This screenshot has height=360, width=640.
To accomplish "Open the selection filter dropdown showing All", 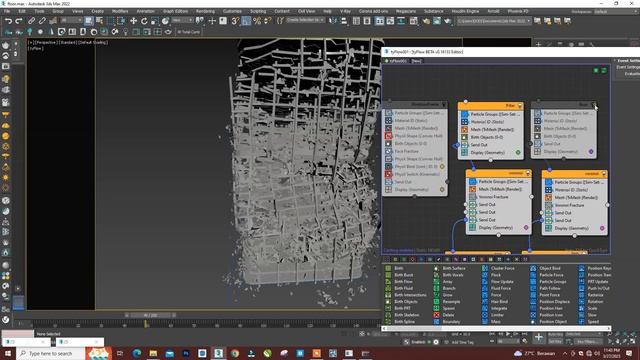I will pos(71,20).
